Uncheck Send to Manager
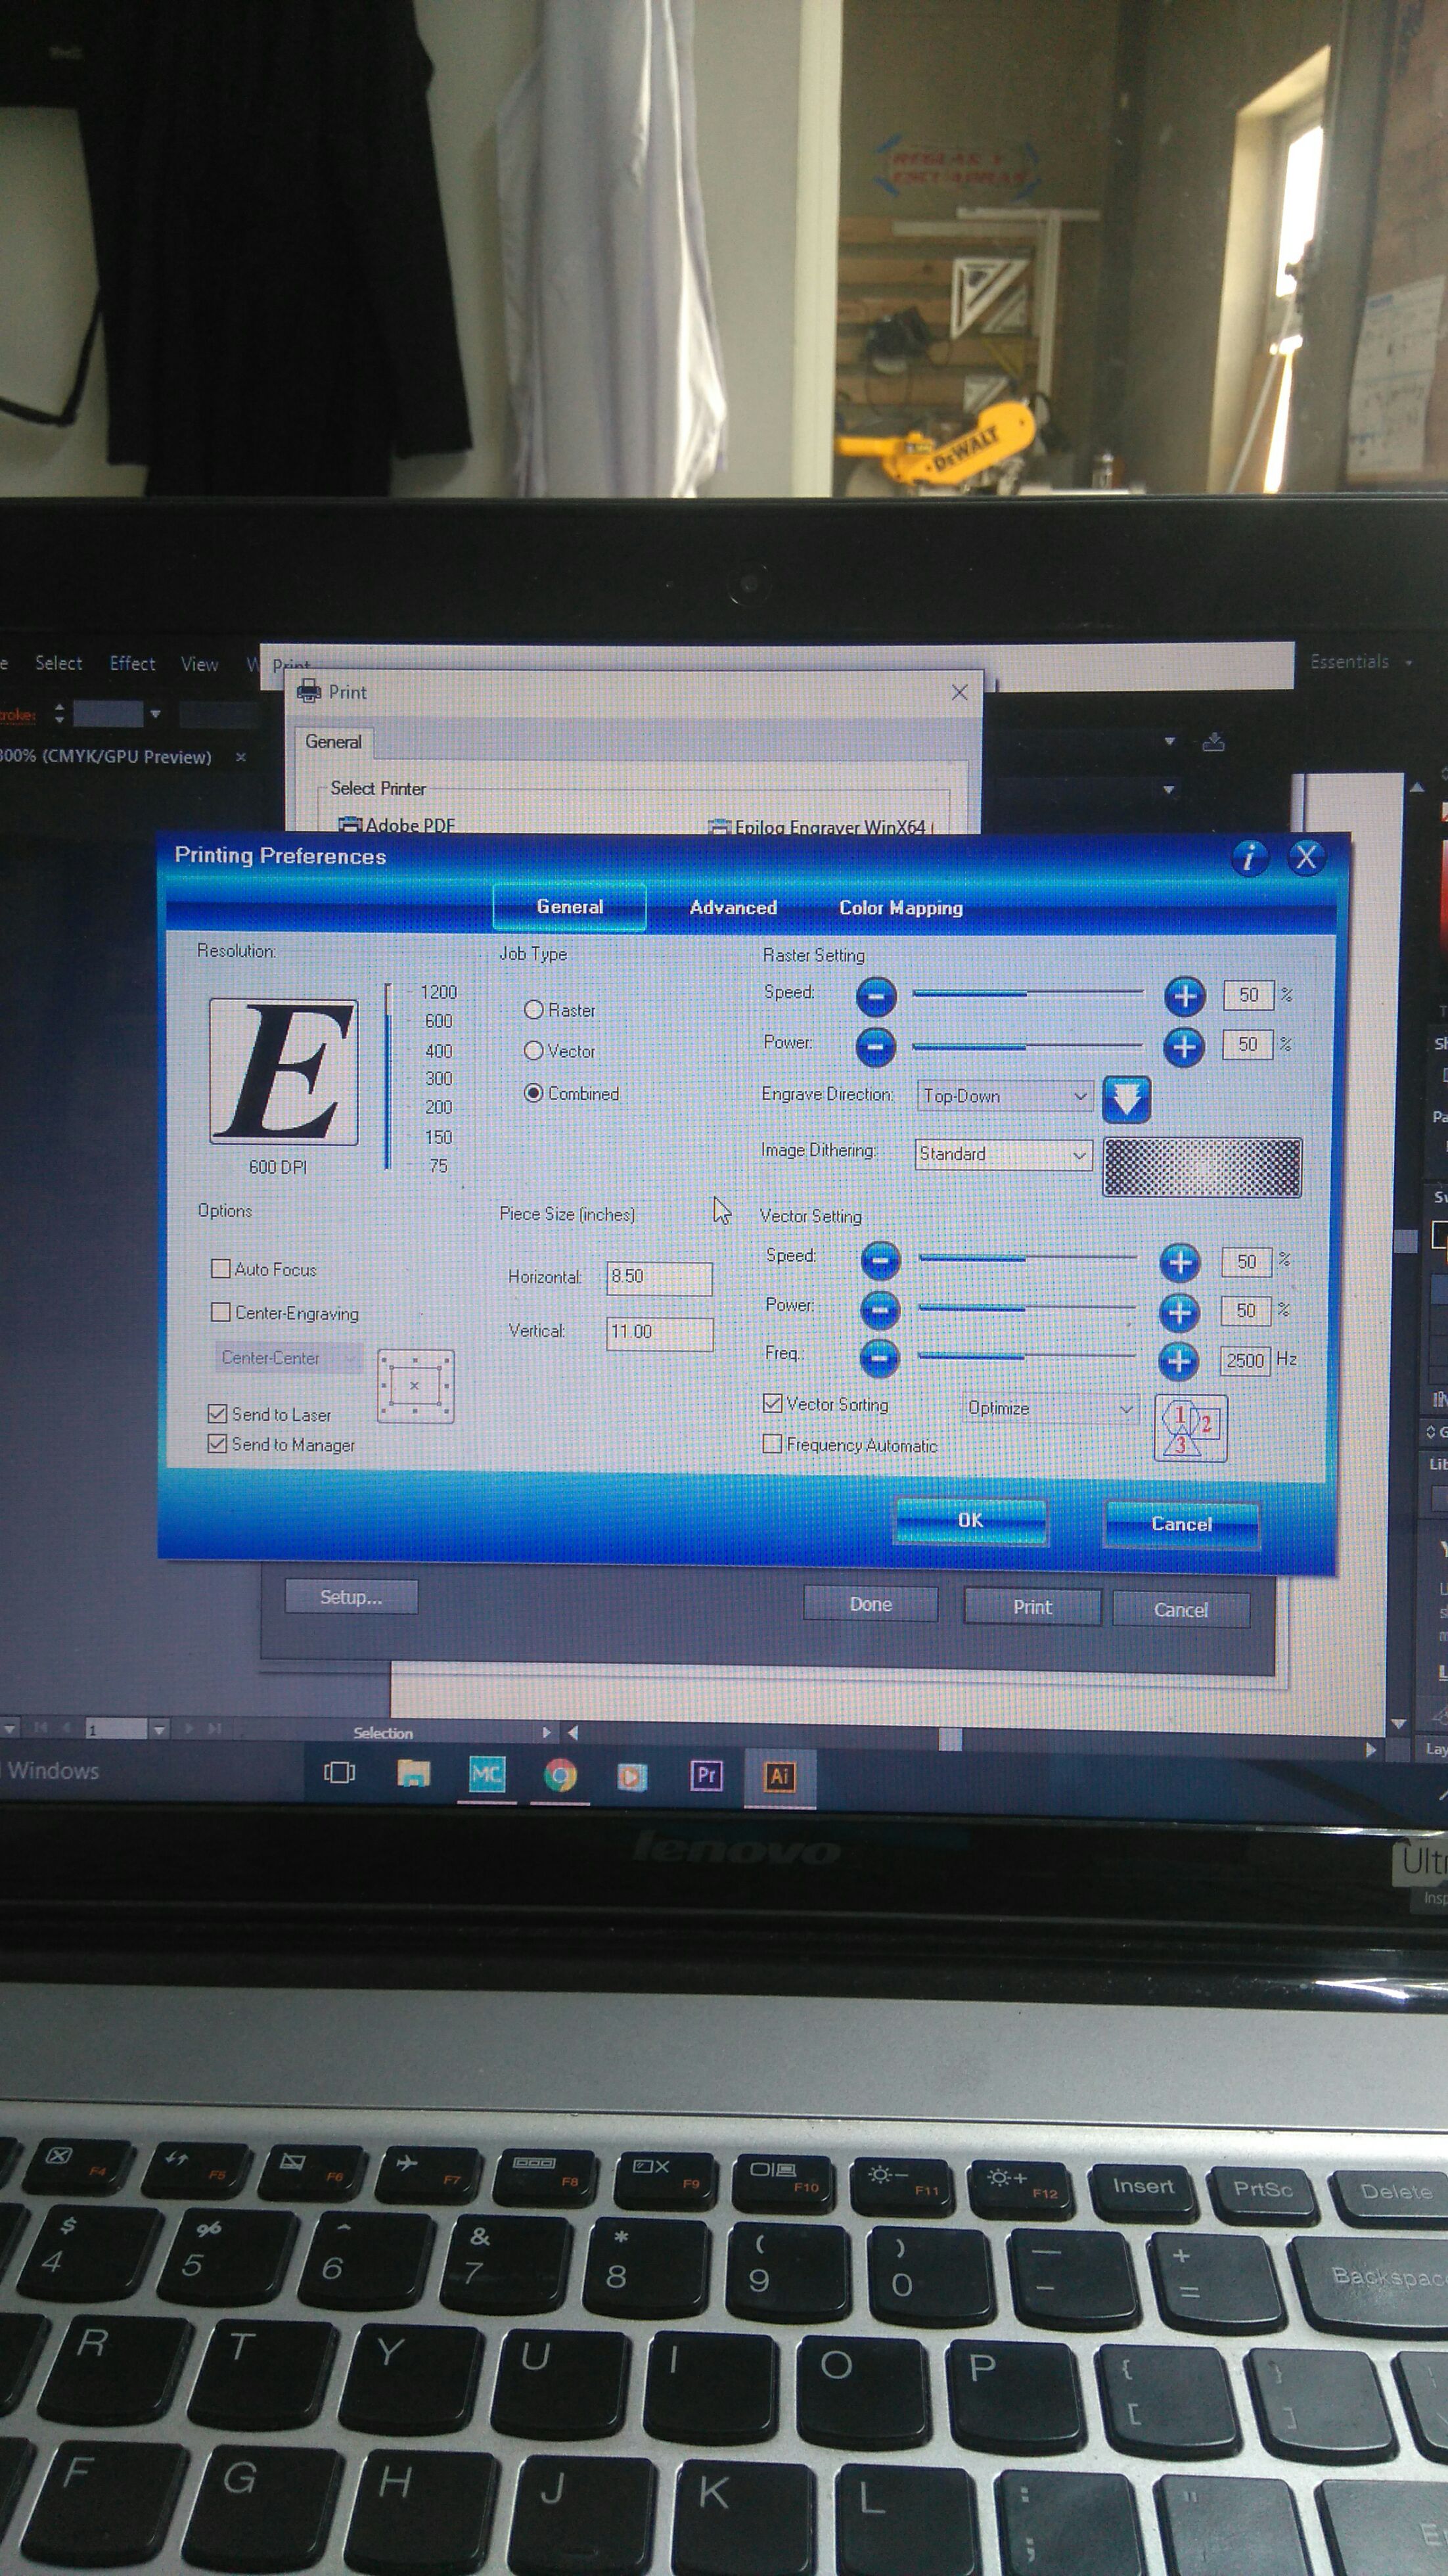 click(217, 1443)
